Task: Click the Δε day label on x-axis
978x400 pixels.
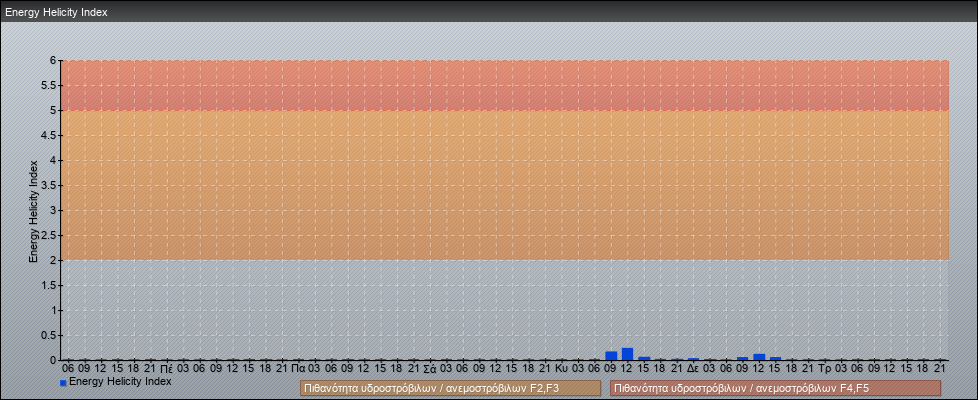Action: 693,369
